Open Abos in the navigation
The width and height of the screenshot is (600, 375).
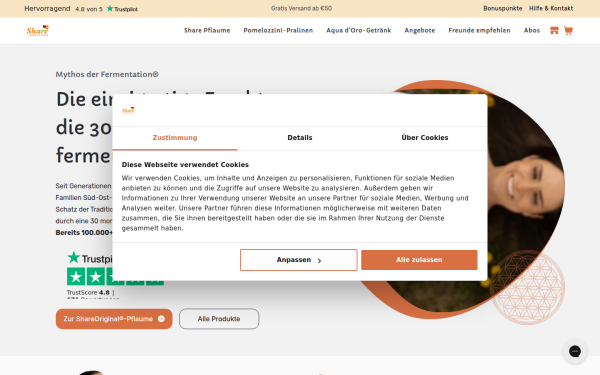pos(532,31)
